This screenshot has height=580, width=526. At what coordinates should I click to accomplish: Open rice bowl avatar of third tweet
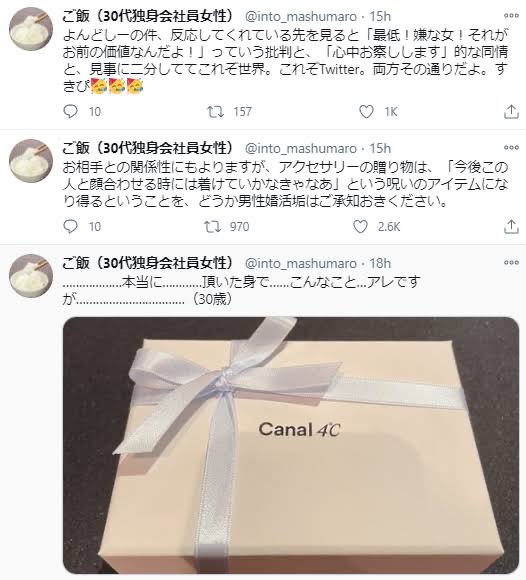coord(31,276)
